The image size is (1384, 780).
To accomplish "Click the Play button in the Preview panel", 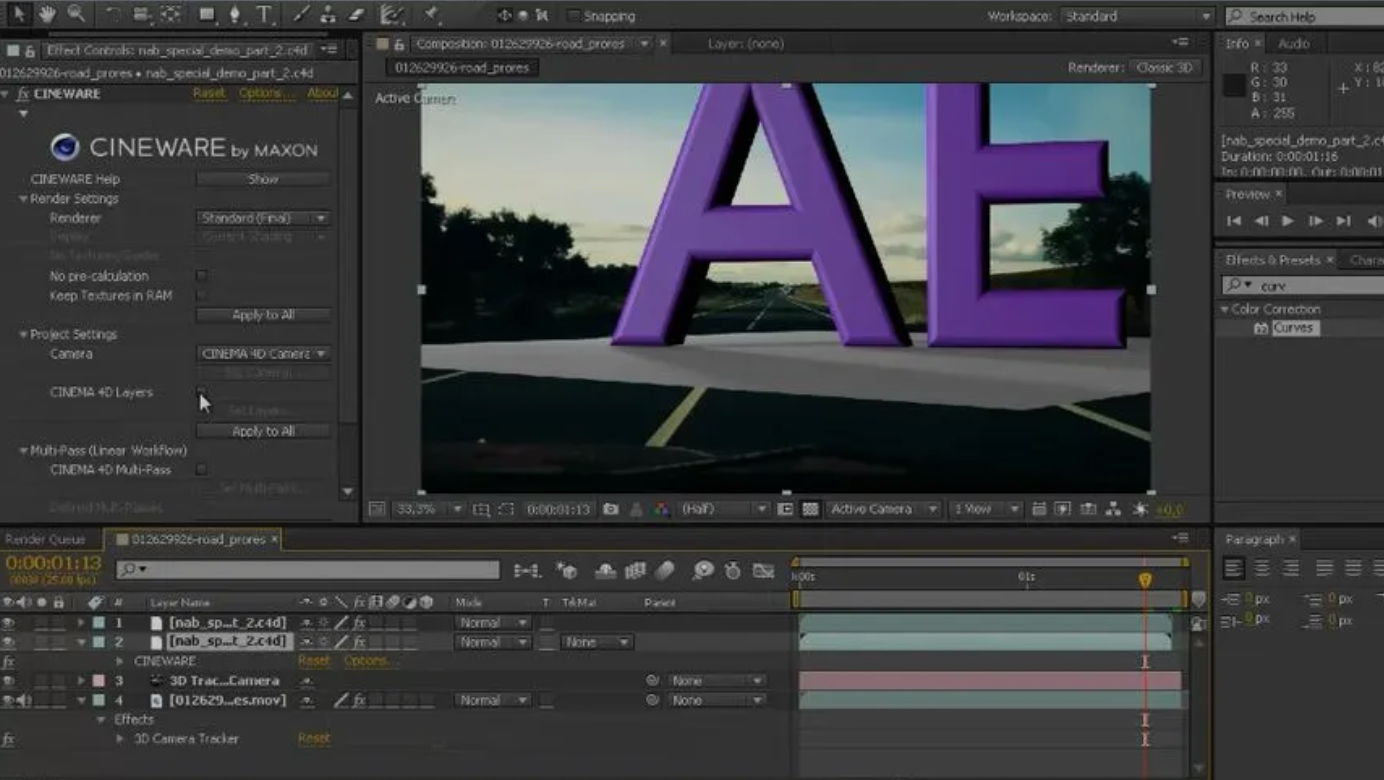I will click(x=1288, y=221).
